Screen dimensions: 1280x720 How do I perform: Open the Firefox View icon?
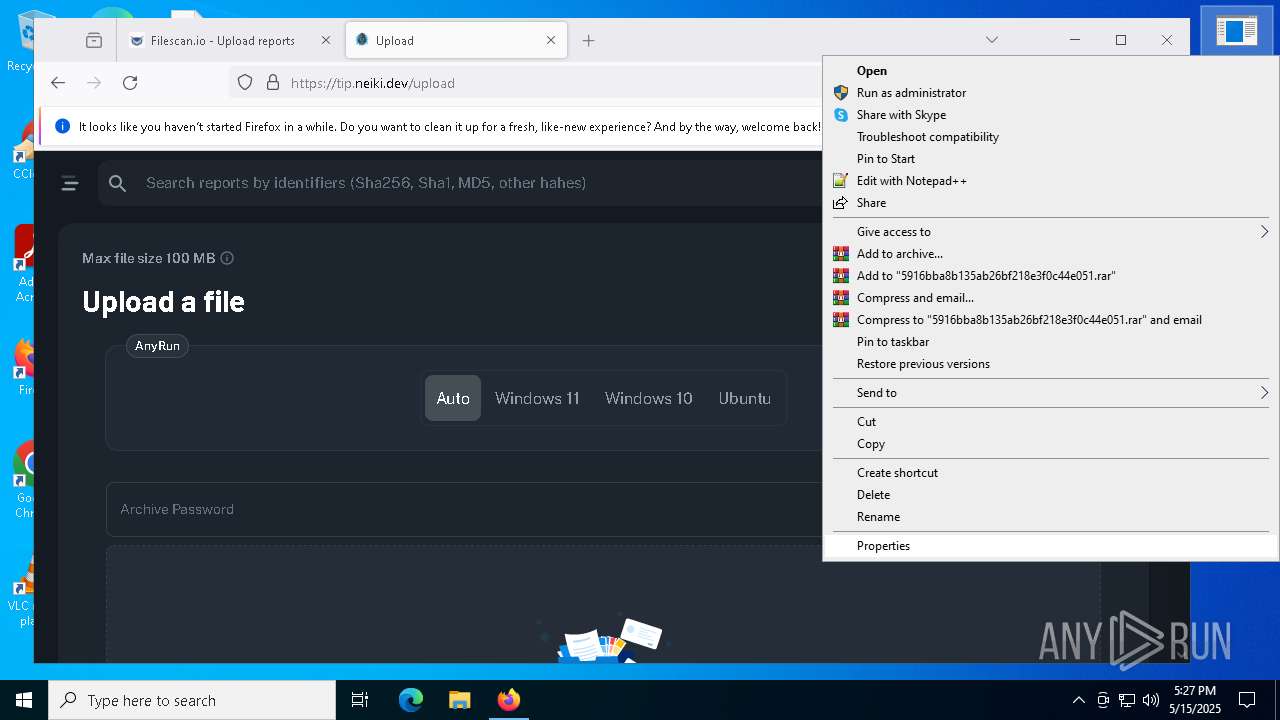coord(94,40)
